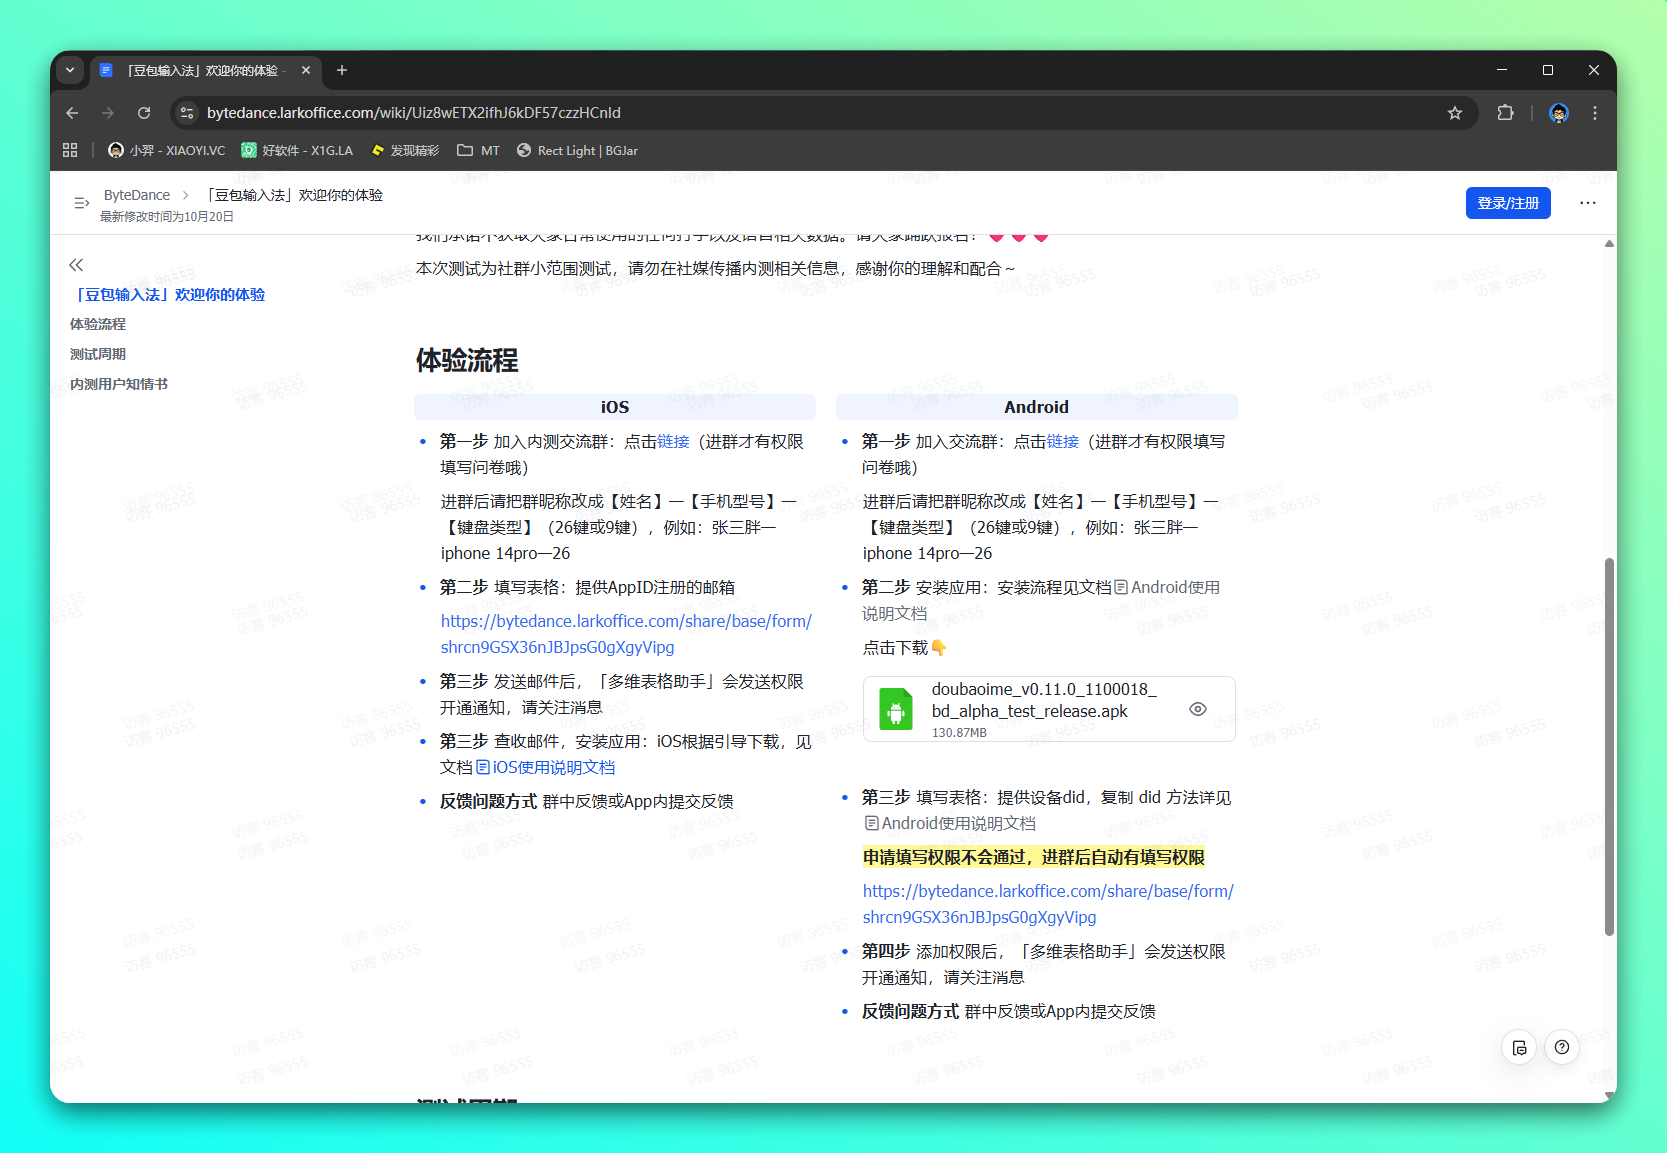Open the Rect Light | BGJar bookmark
Screen dimensions: 1667x1153
click(577, 150)
